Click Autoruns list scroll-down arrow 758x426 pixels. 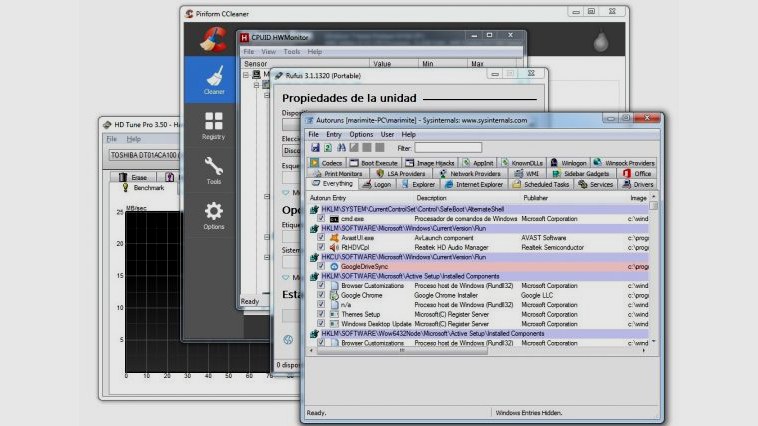click(654, 341)
